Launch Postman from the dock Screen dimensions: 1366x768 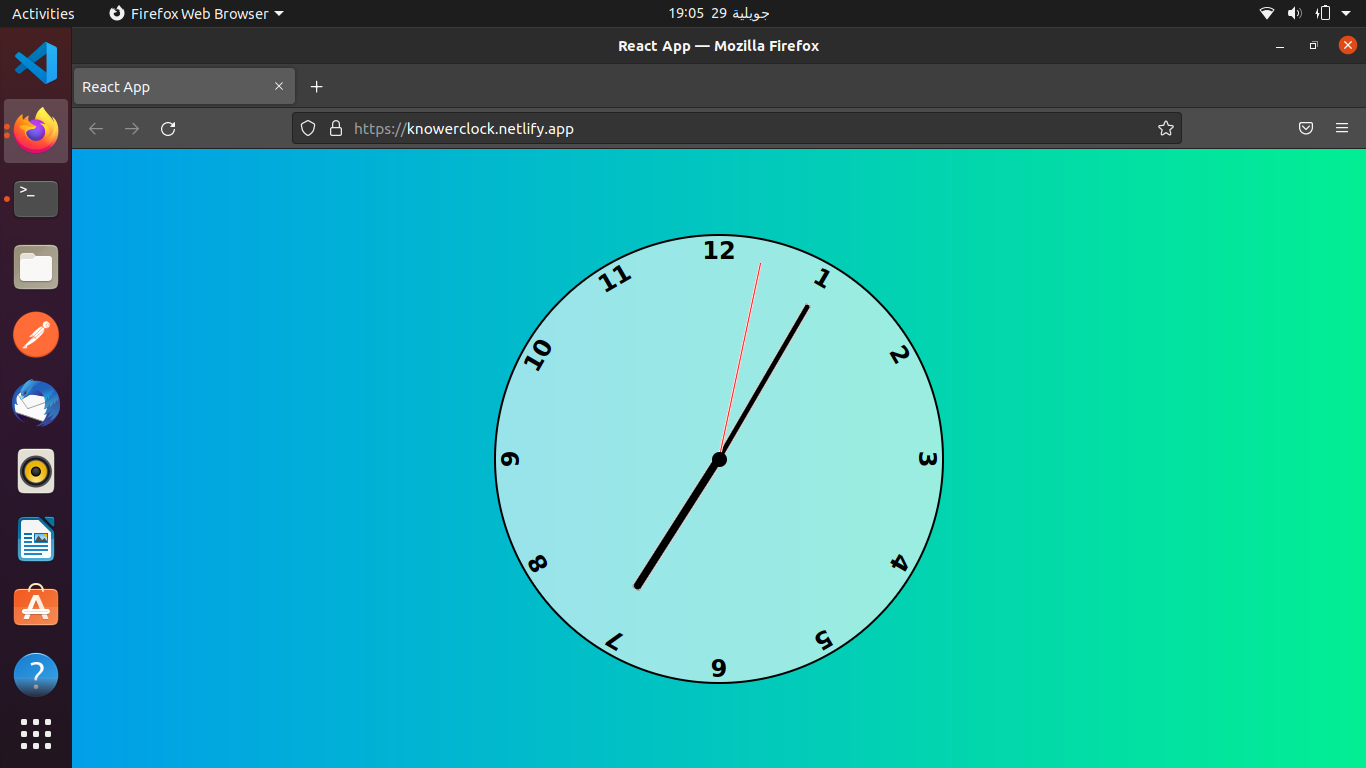36,335
